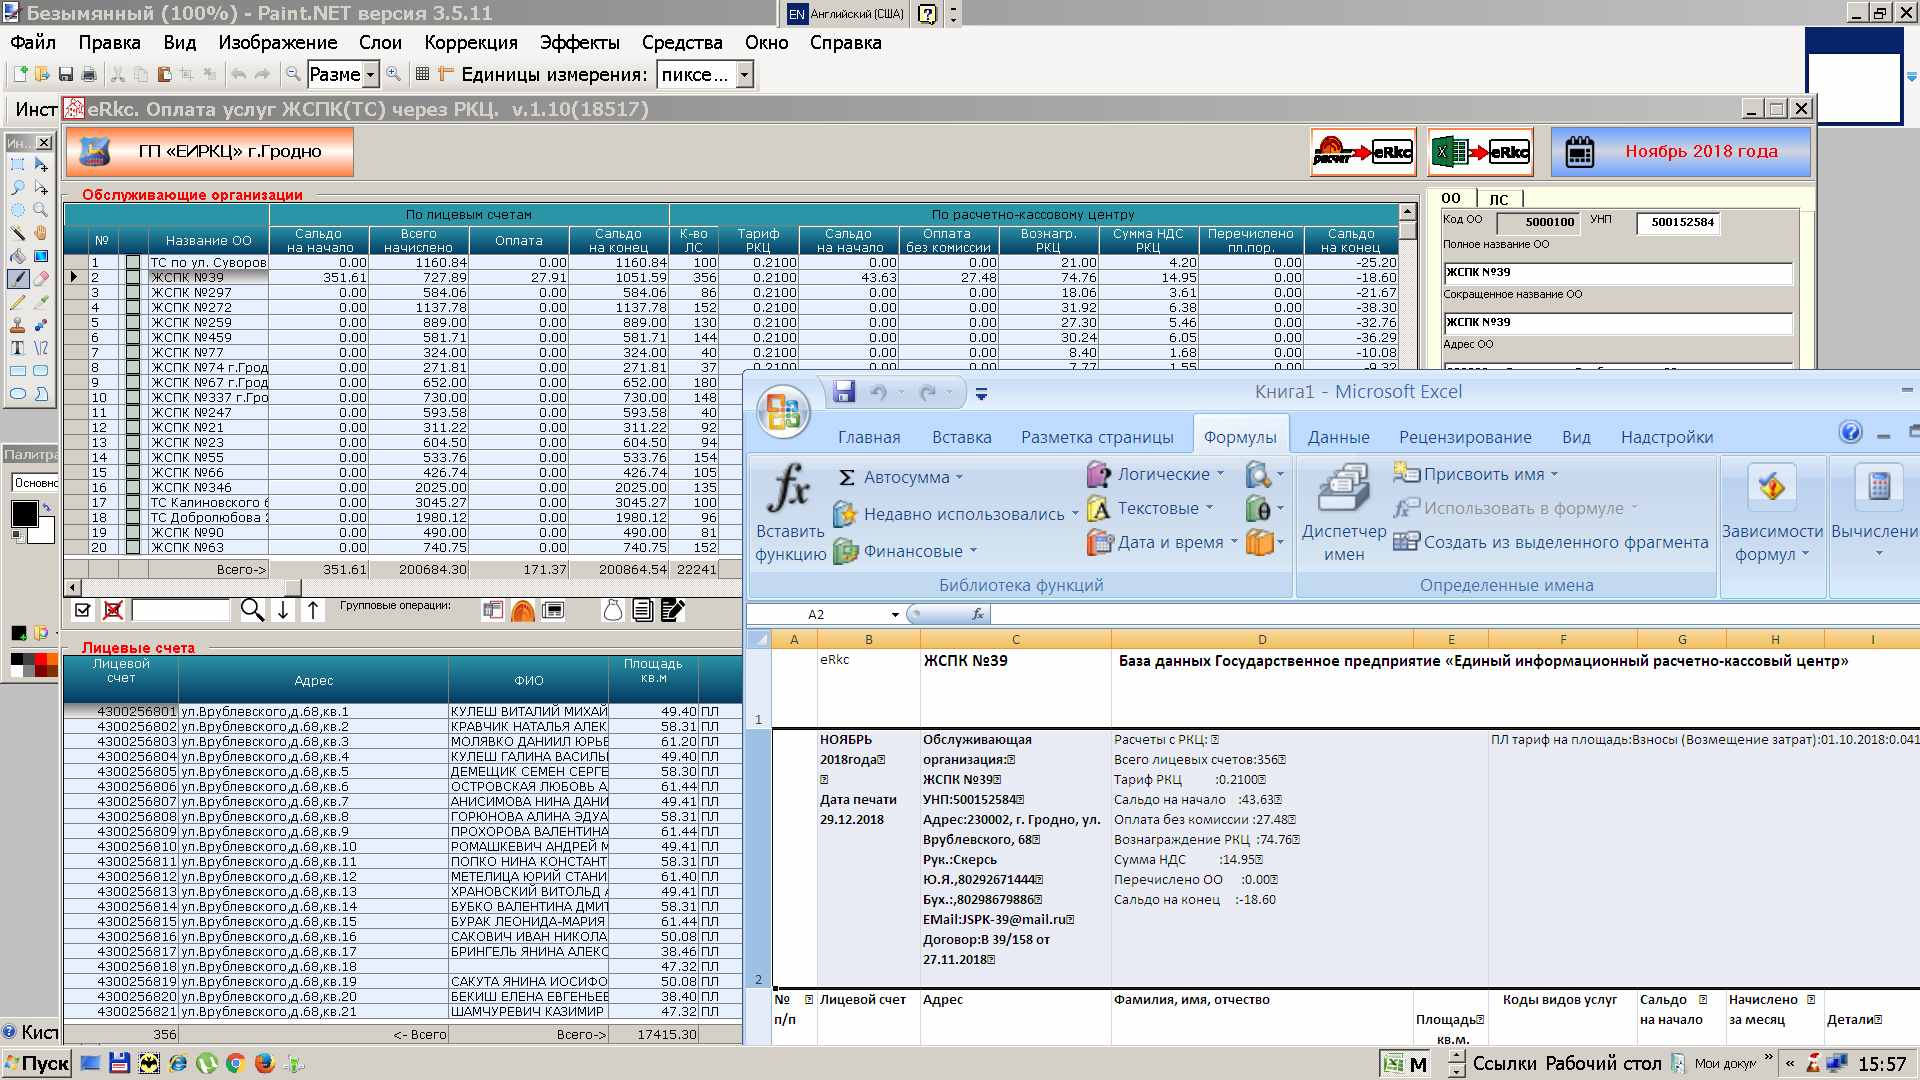The height and width of the screenshot is (1080, 1920).
Task: Switch to the ЛС tab in eRkc
Action: (1498, 199)
